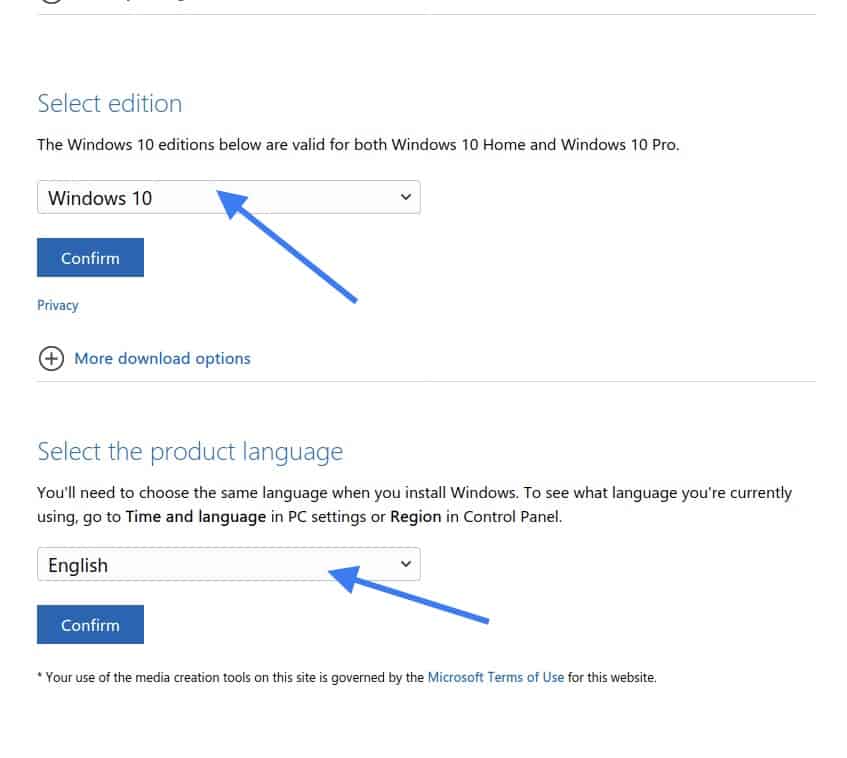Click the chevron arrow on the Windows 10 dropdown
This screenshot has width=847, height=758.
coord(406,197)
